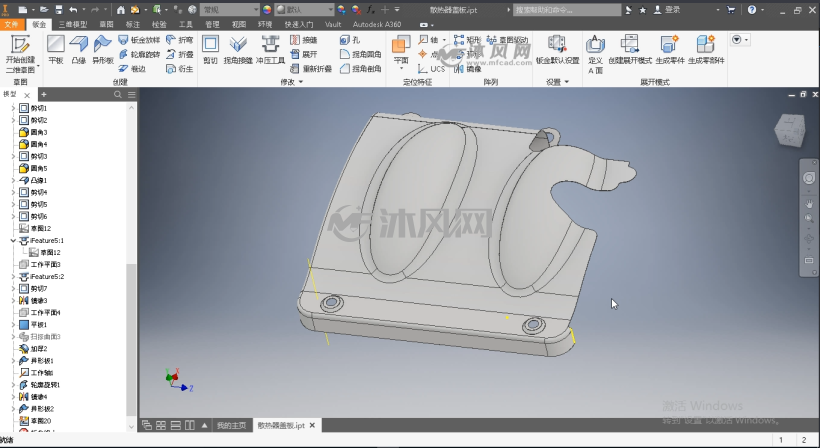Open the color wheel appearance adjuster

click(267, 9)
